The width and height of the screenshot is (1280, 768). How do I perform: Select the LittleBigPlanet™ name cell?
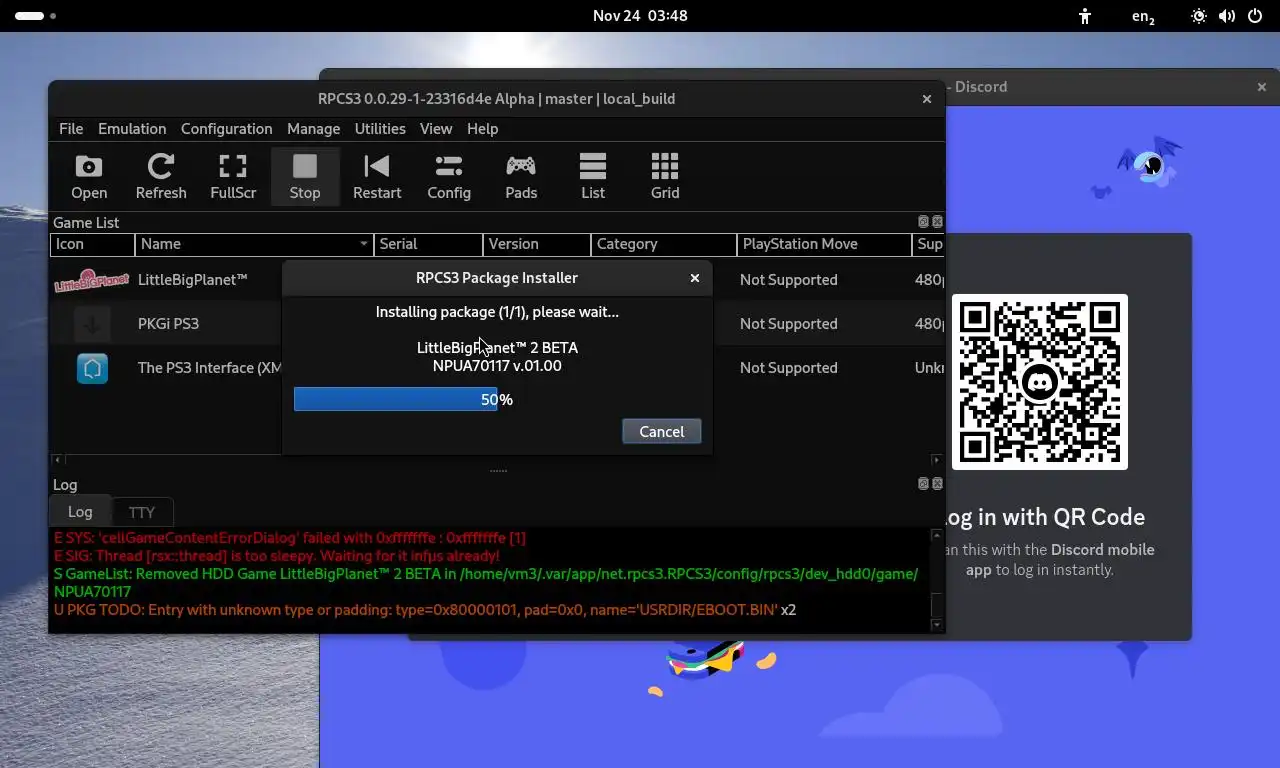click(193, 280)
